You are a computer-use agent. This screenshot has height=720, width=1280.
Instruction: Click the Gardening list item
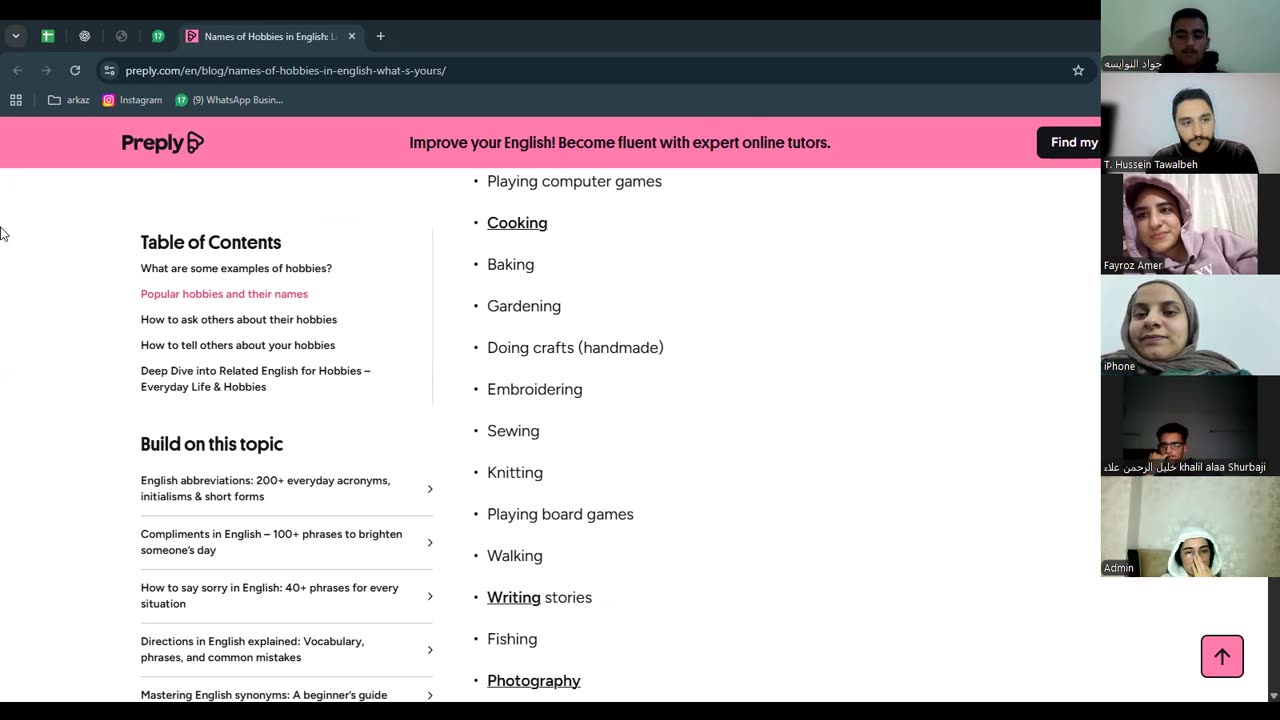tap(524, 306)
